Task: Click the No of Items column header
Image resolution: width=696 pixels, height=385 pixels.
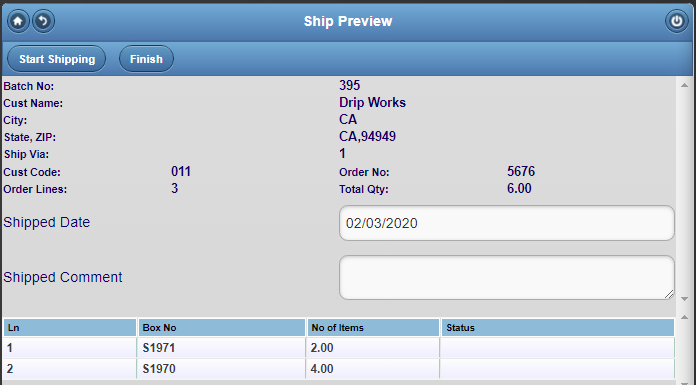Action: 373,328
